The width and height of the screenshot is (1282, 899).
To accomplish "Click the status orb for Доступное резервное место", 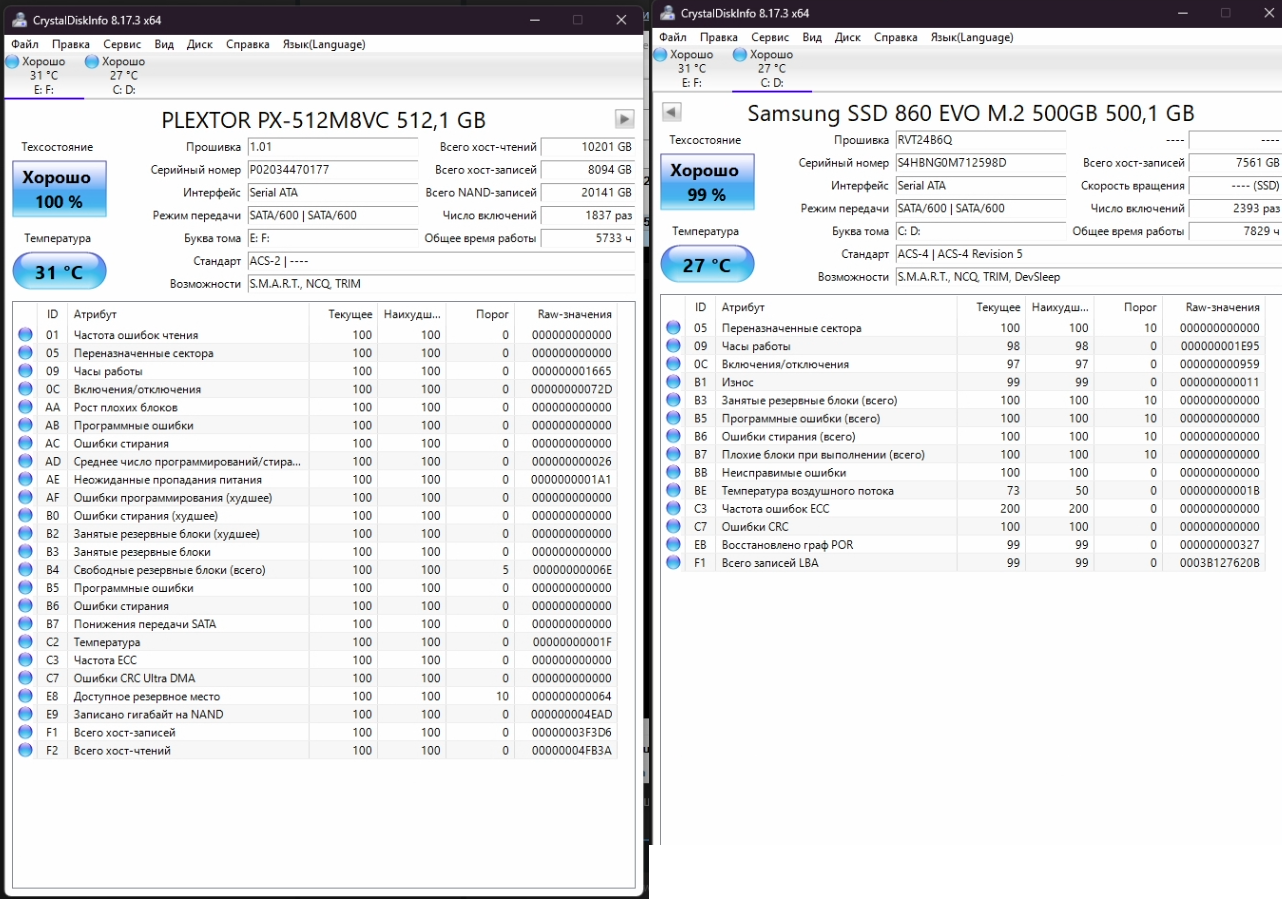I will click(x=26, y=696).
